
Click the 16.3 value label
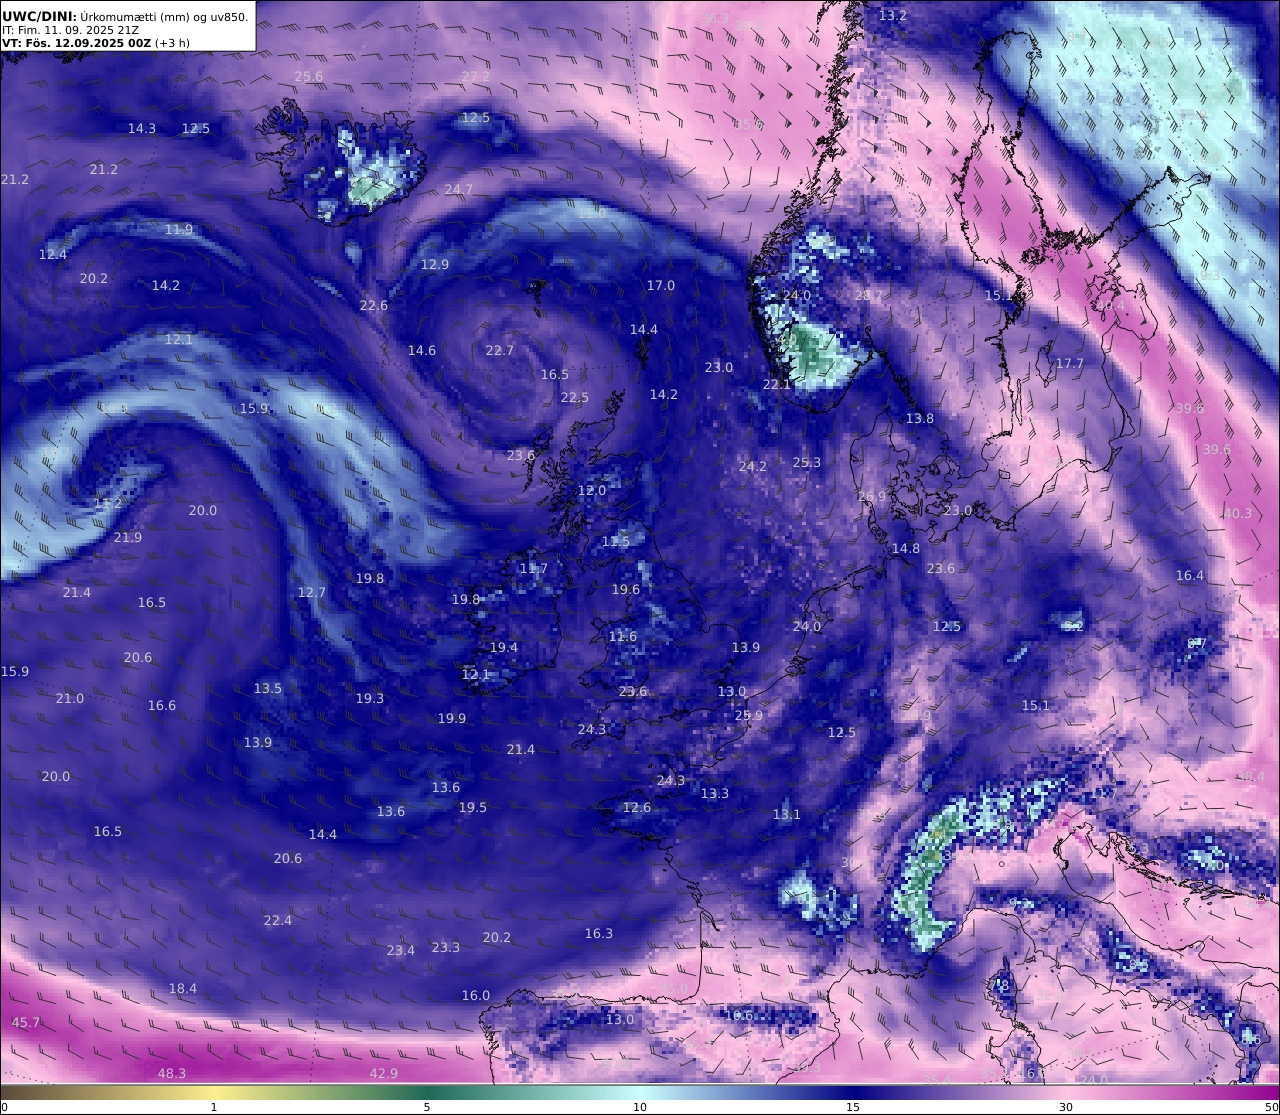[599, 934]
